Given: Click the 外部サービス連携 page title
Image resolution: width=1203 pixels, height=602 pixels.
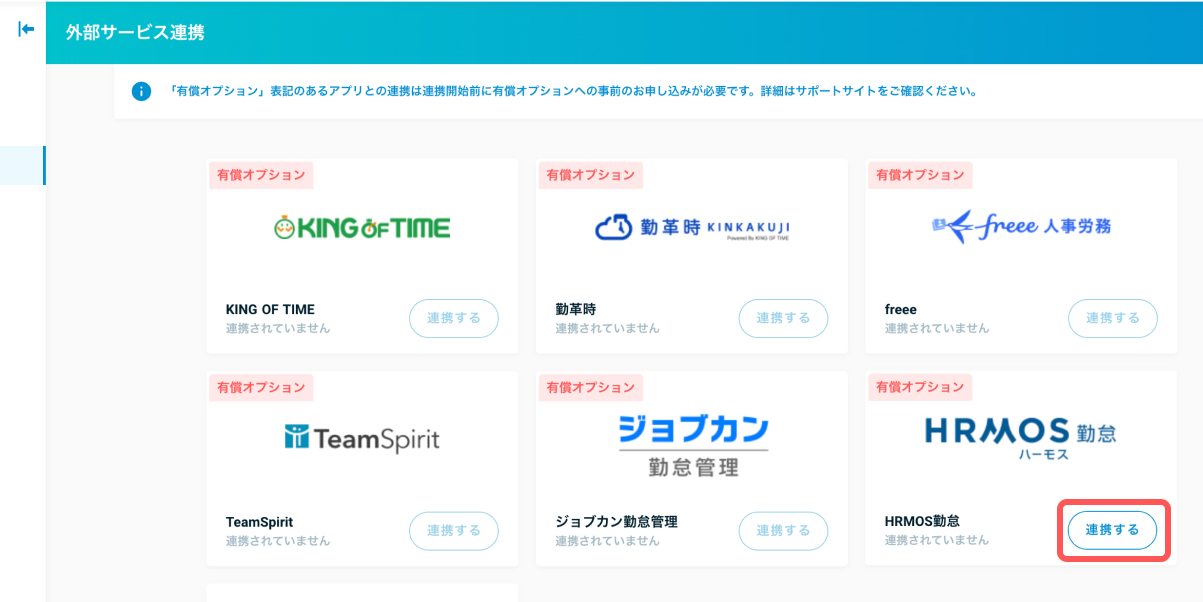Looking at the screenshot, I should [135, 33].
